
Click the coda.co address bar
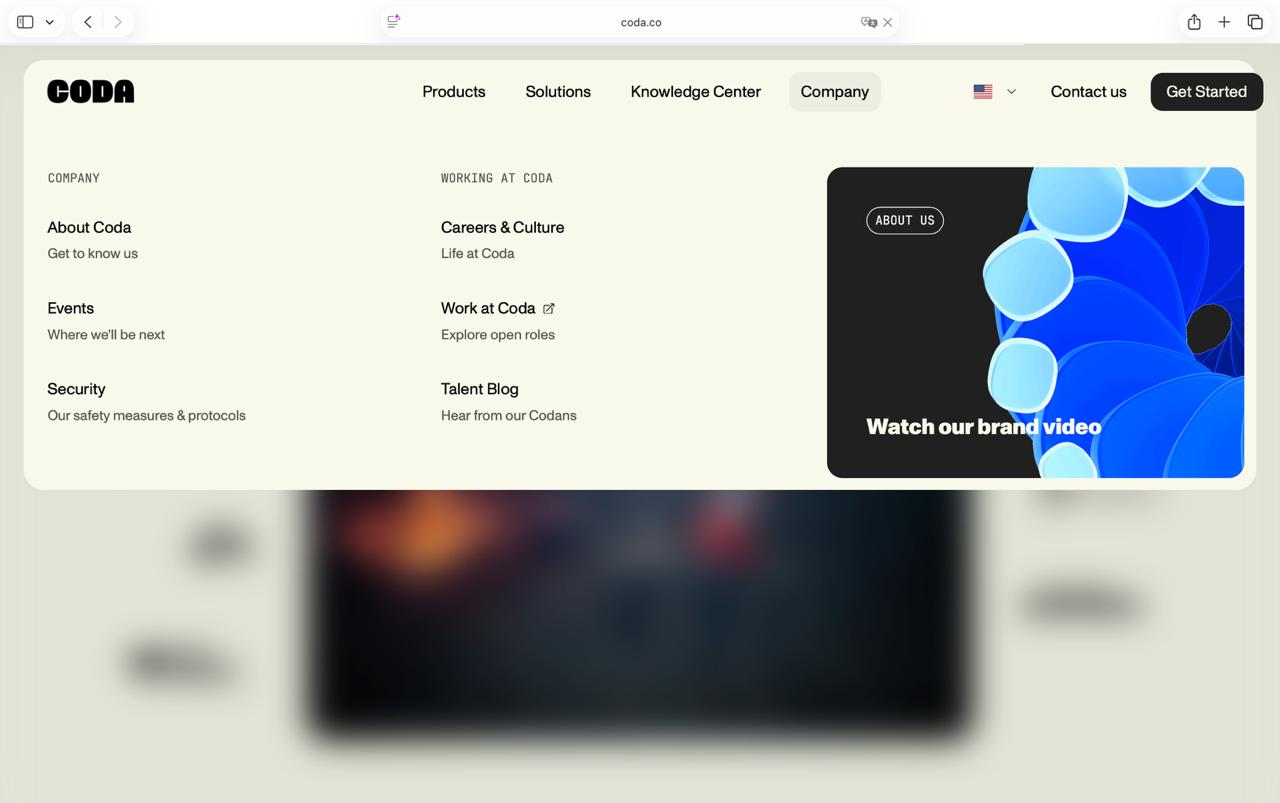(x=640, y=22)
